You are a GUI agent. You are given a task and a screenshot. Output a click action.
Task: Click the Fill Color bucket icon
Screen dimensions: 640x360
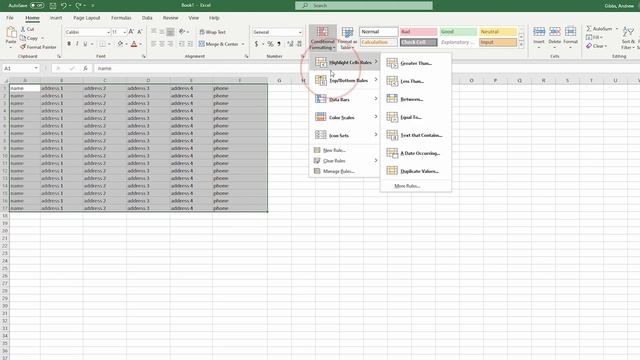click(x=120, y=44)
